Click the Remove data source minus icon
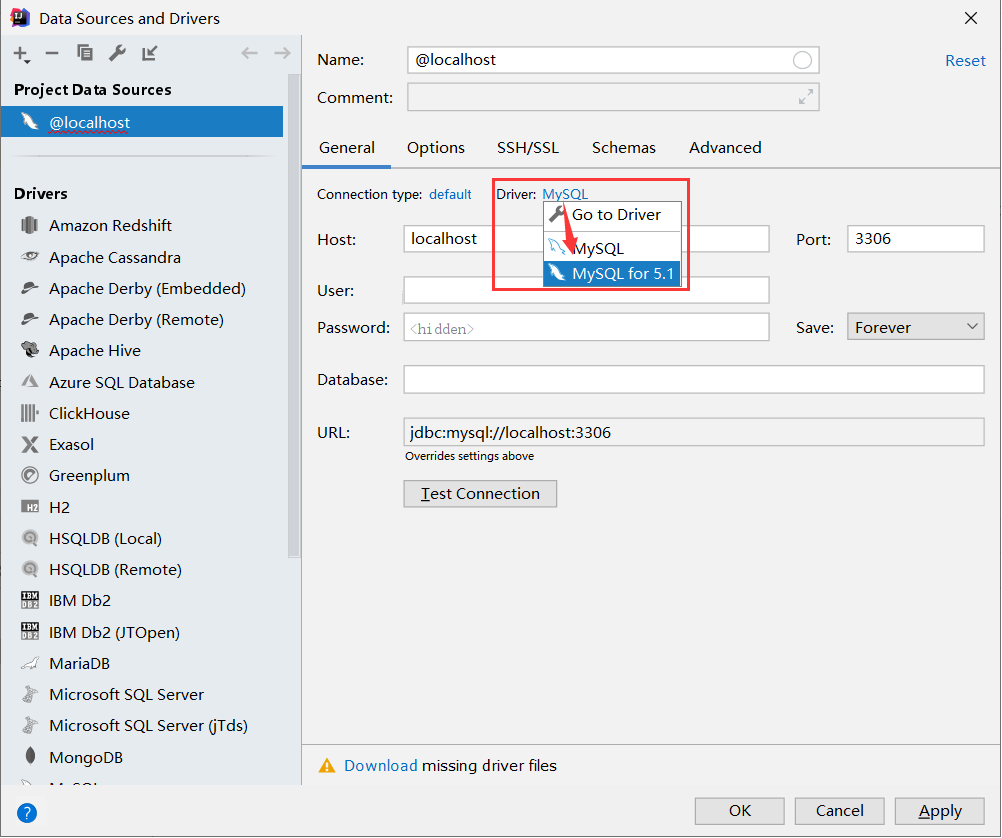 click(52, 53)
